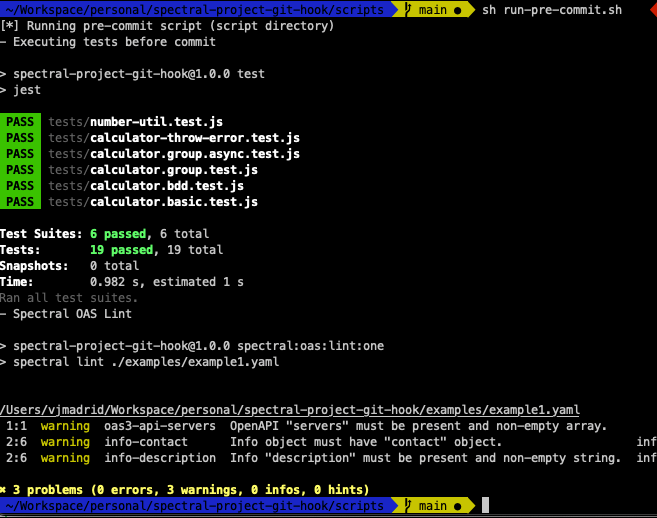Click file name number-util.test.js
The height and width of the screenshot is (518, 657).
tap(156, 122)
